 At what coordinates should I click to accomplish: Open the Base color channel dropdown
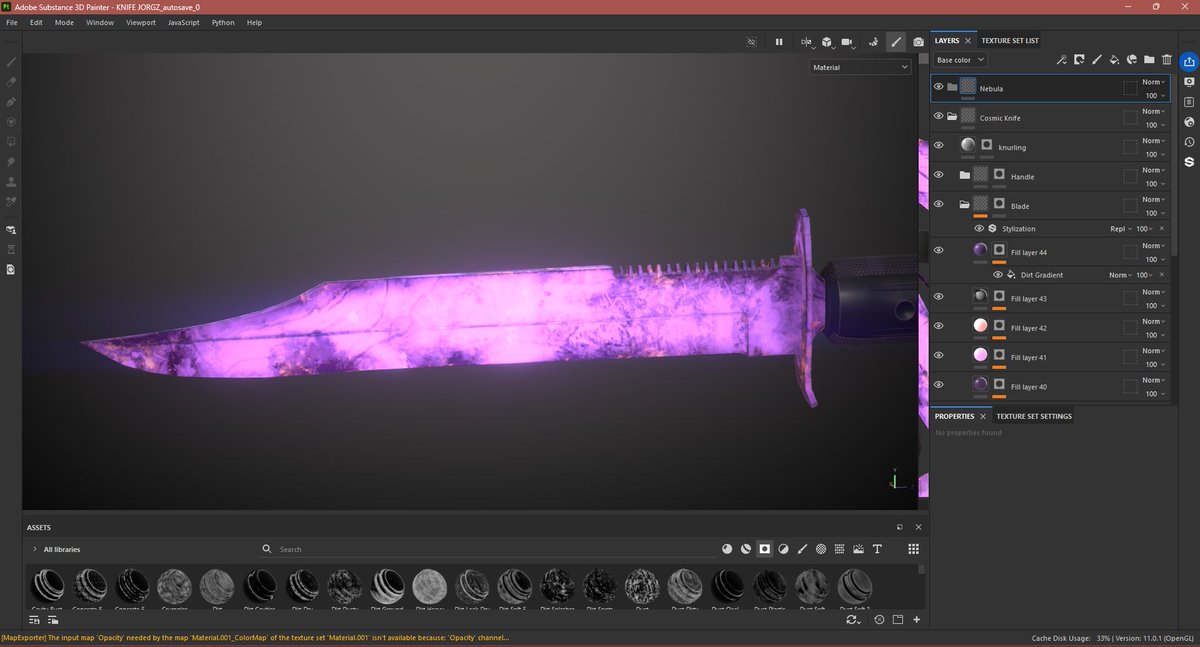961,60
